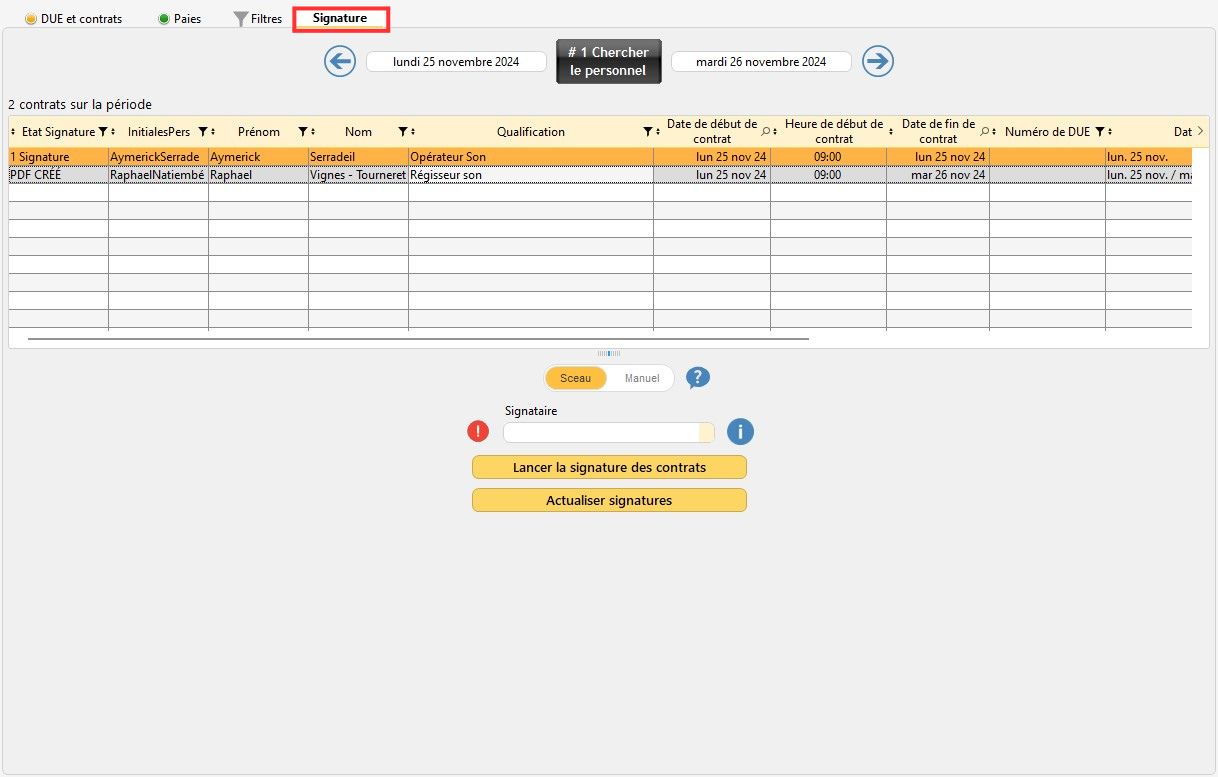Open the Signataire dropdown list
The height and width of the screenshot is (777, 1218).
[706, 432]
